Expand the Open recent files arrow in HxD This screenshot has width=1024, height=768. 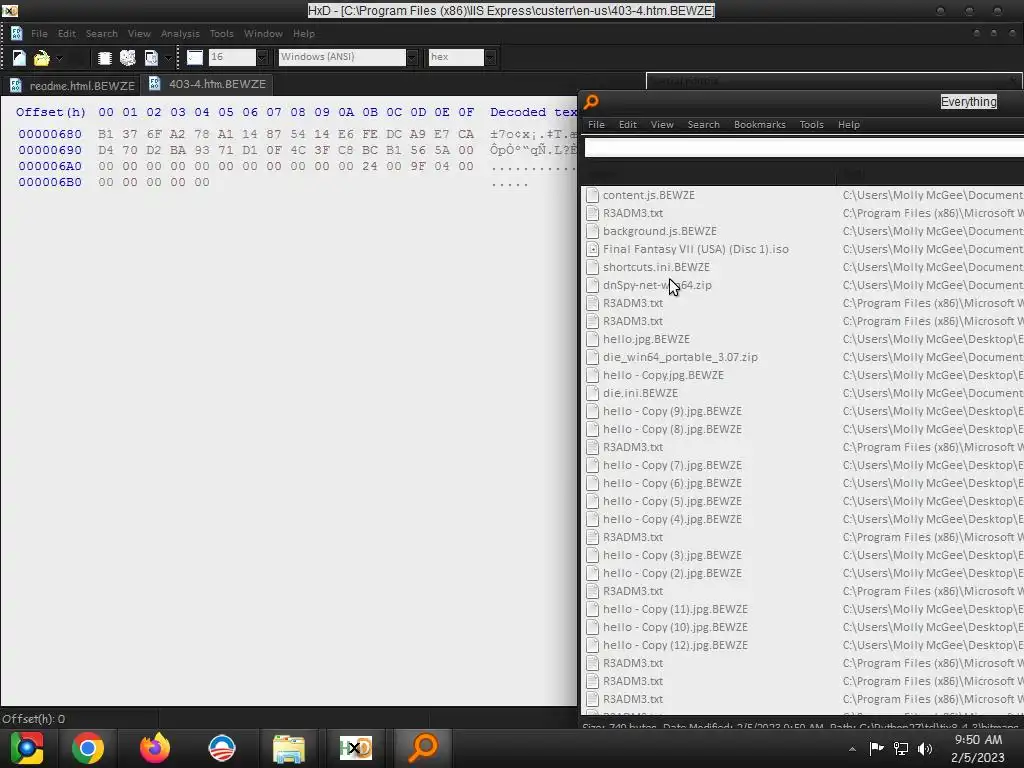pyautogui.click(x=59, y=58)
